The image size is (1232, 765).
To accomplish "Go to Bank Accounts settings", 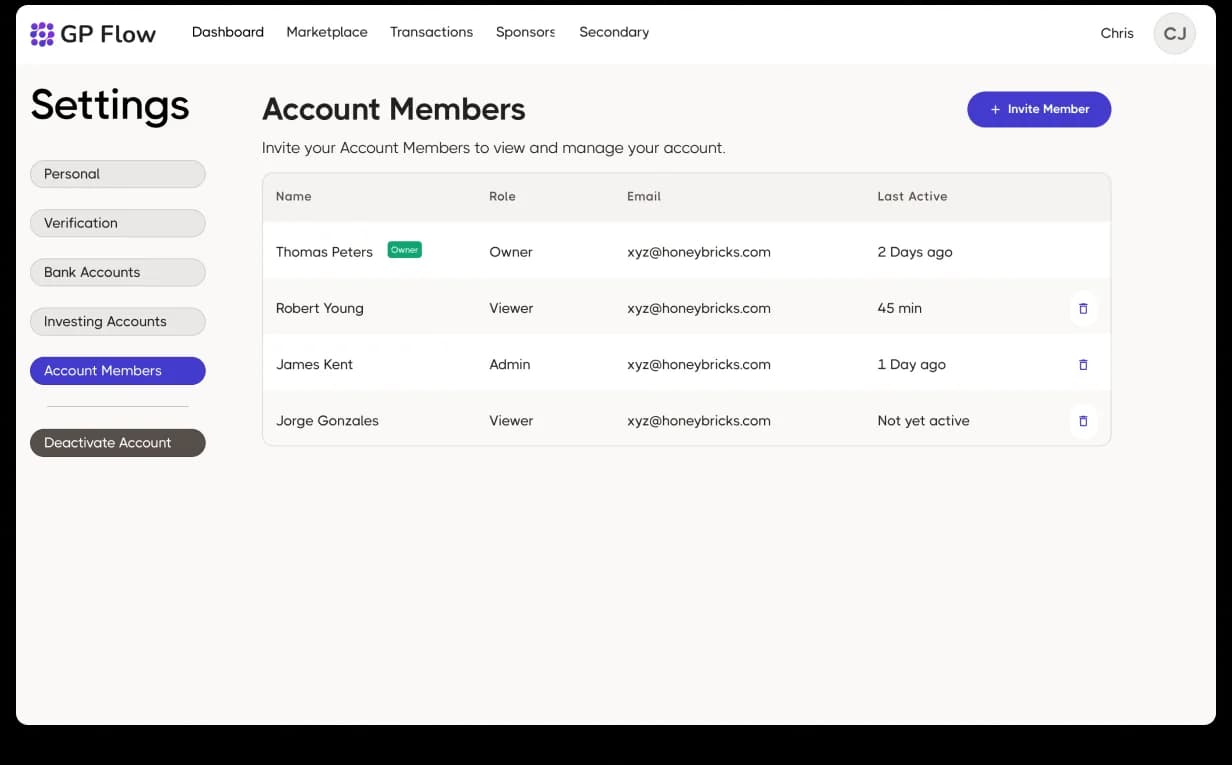I will pyautogui.click(x=118, y=272).
